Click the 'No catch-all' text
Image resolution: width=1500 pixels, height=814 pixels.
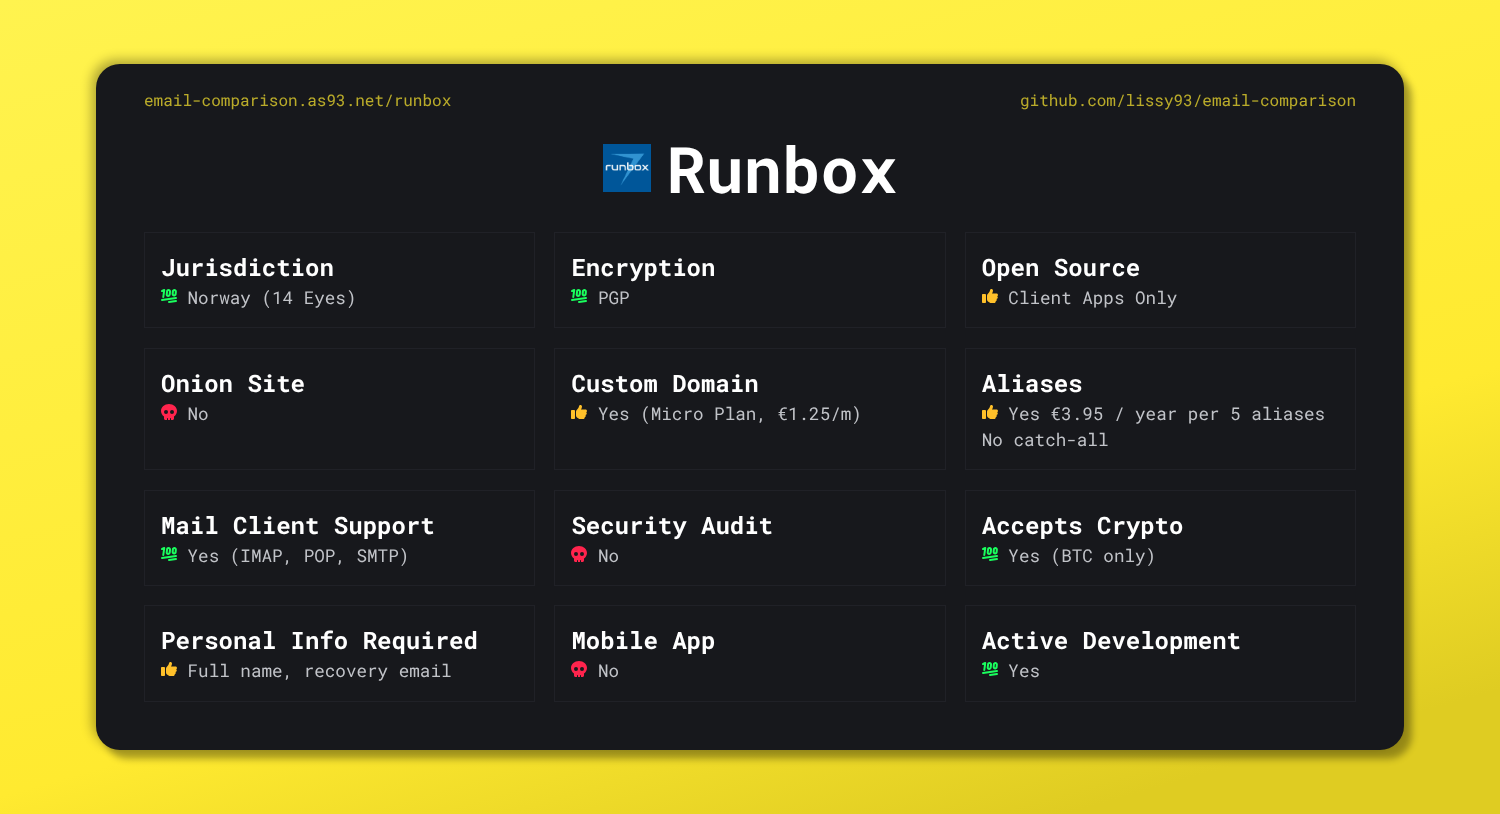point(1045,440)
